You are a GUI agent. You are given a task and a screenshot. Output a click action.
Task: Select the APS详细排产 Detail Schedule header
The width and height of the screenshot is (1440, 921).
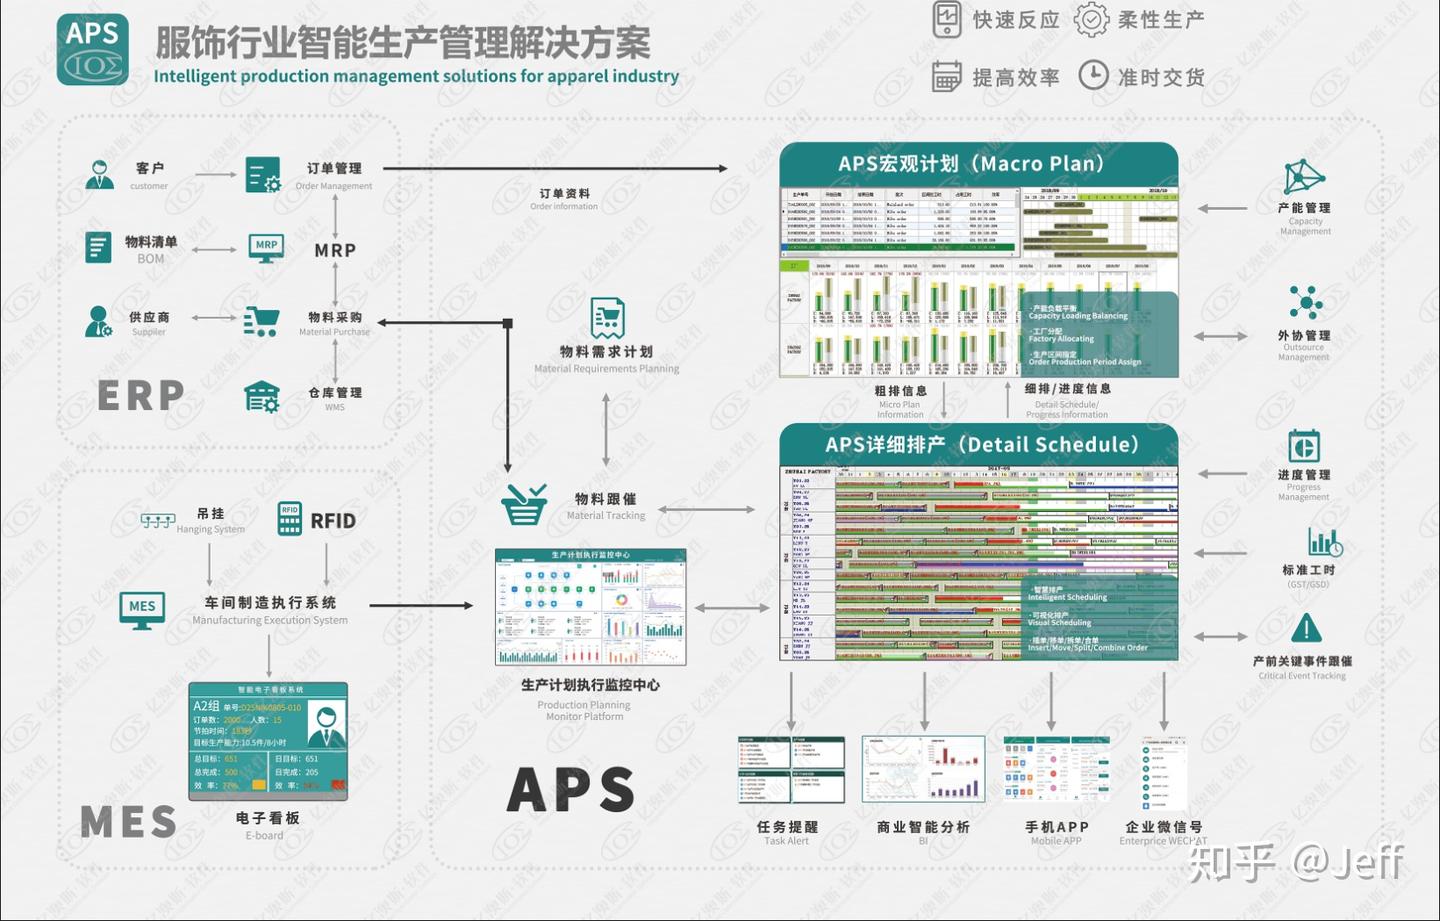(981, 445)
